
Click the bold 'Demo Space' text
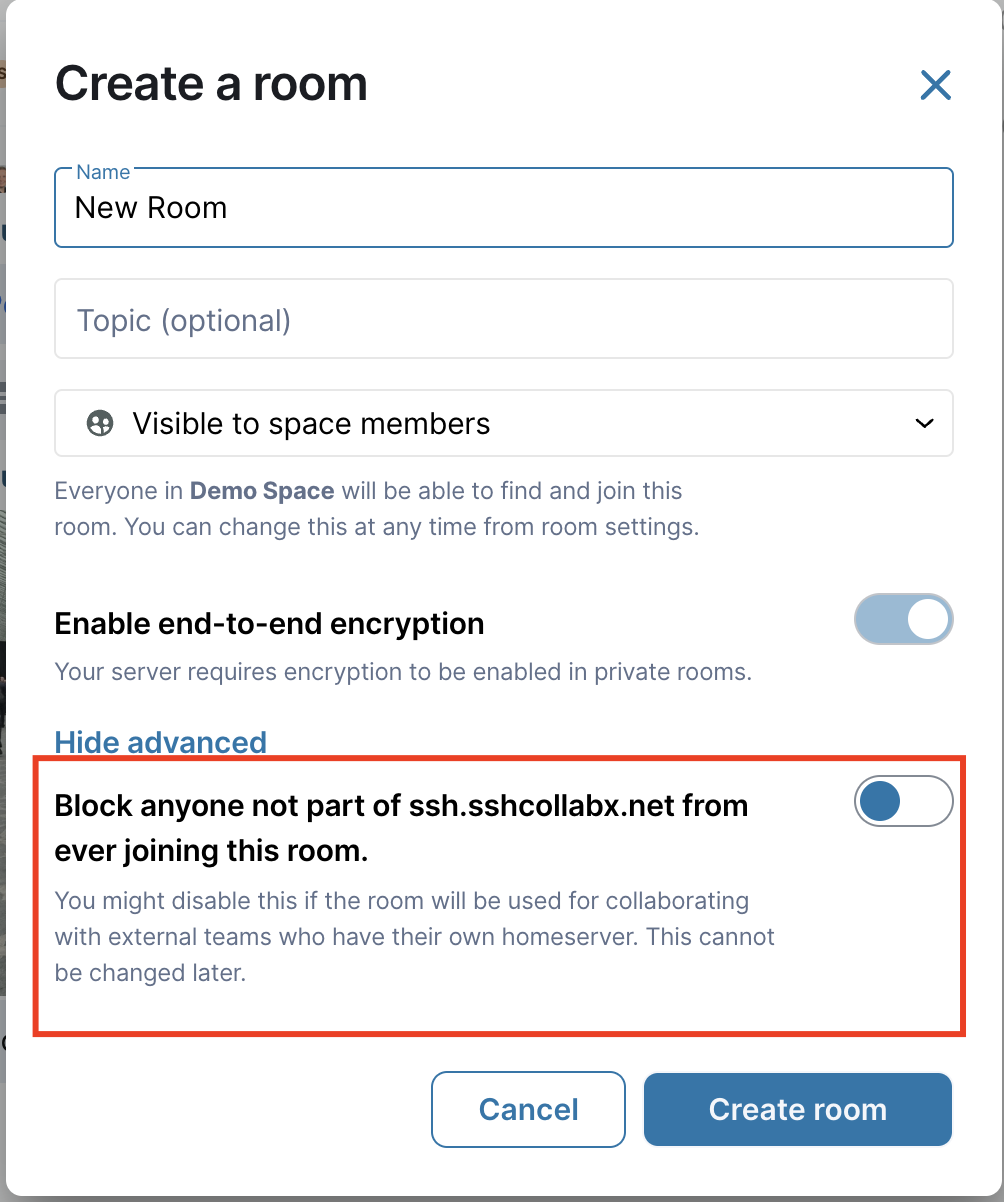click(262, 491)
